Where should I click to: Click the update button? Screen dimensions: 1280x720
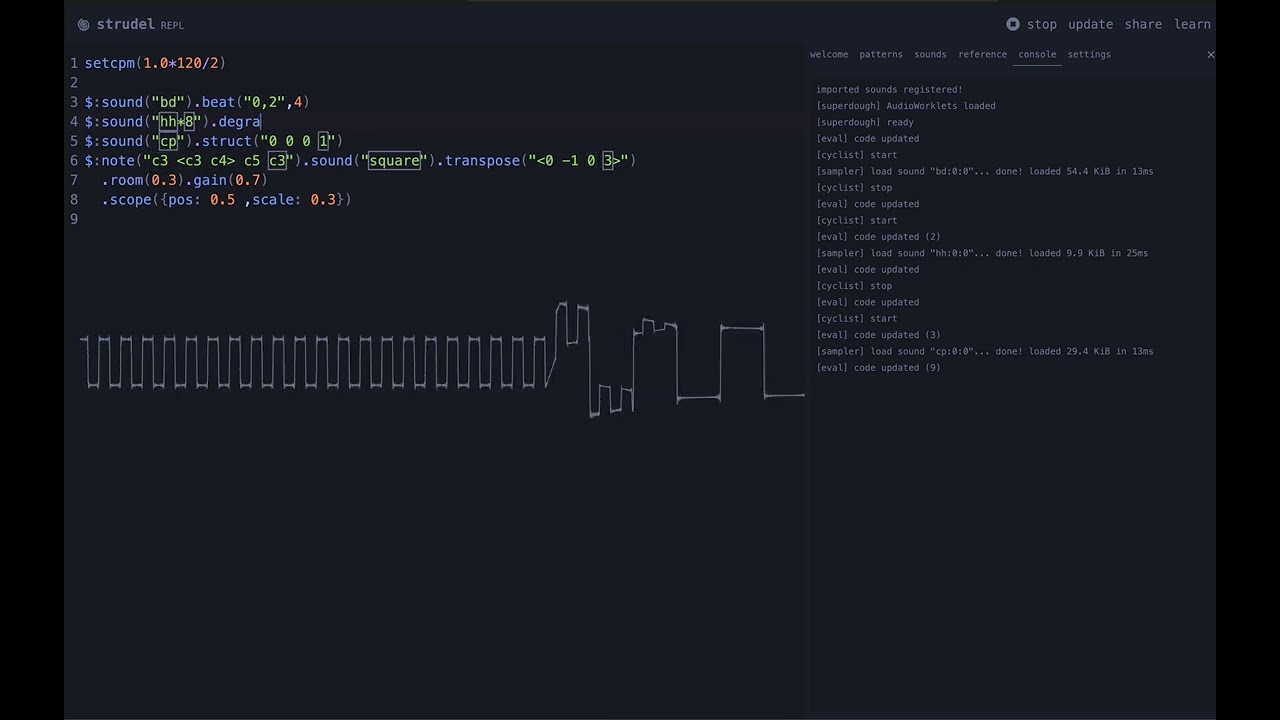tap(1090, 24)
